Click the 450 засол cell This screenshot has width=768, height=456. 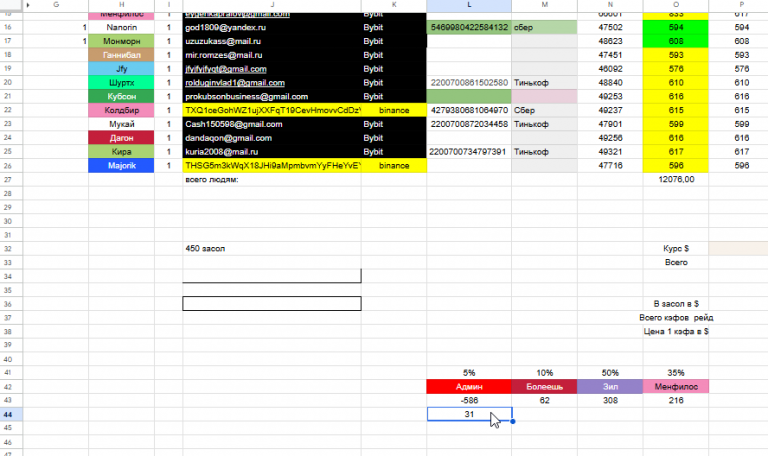272,248
